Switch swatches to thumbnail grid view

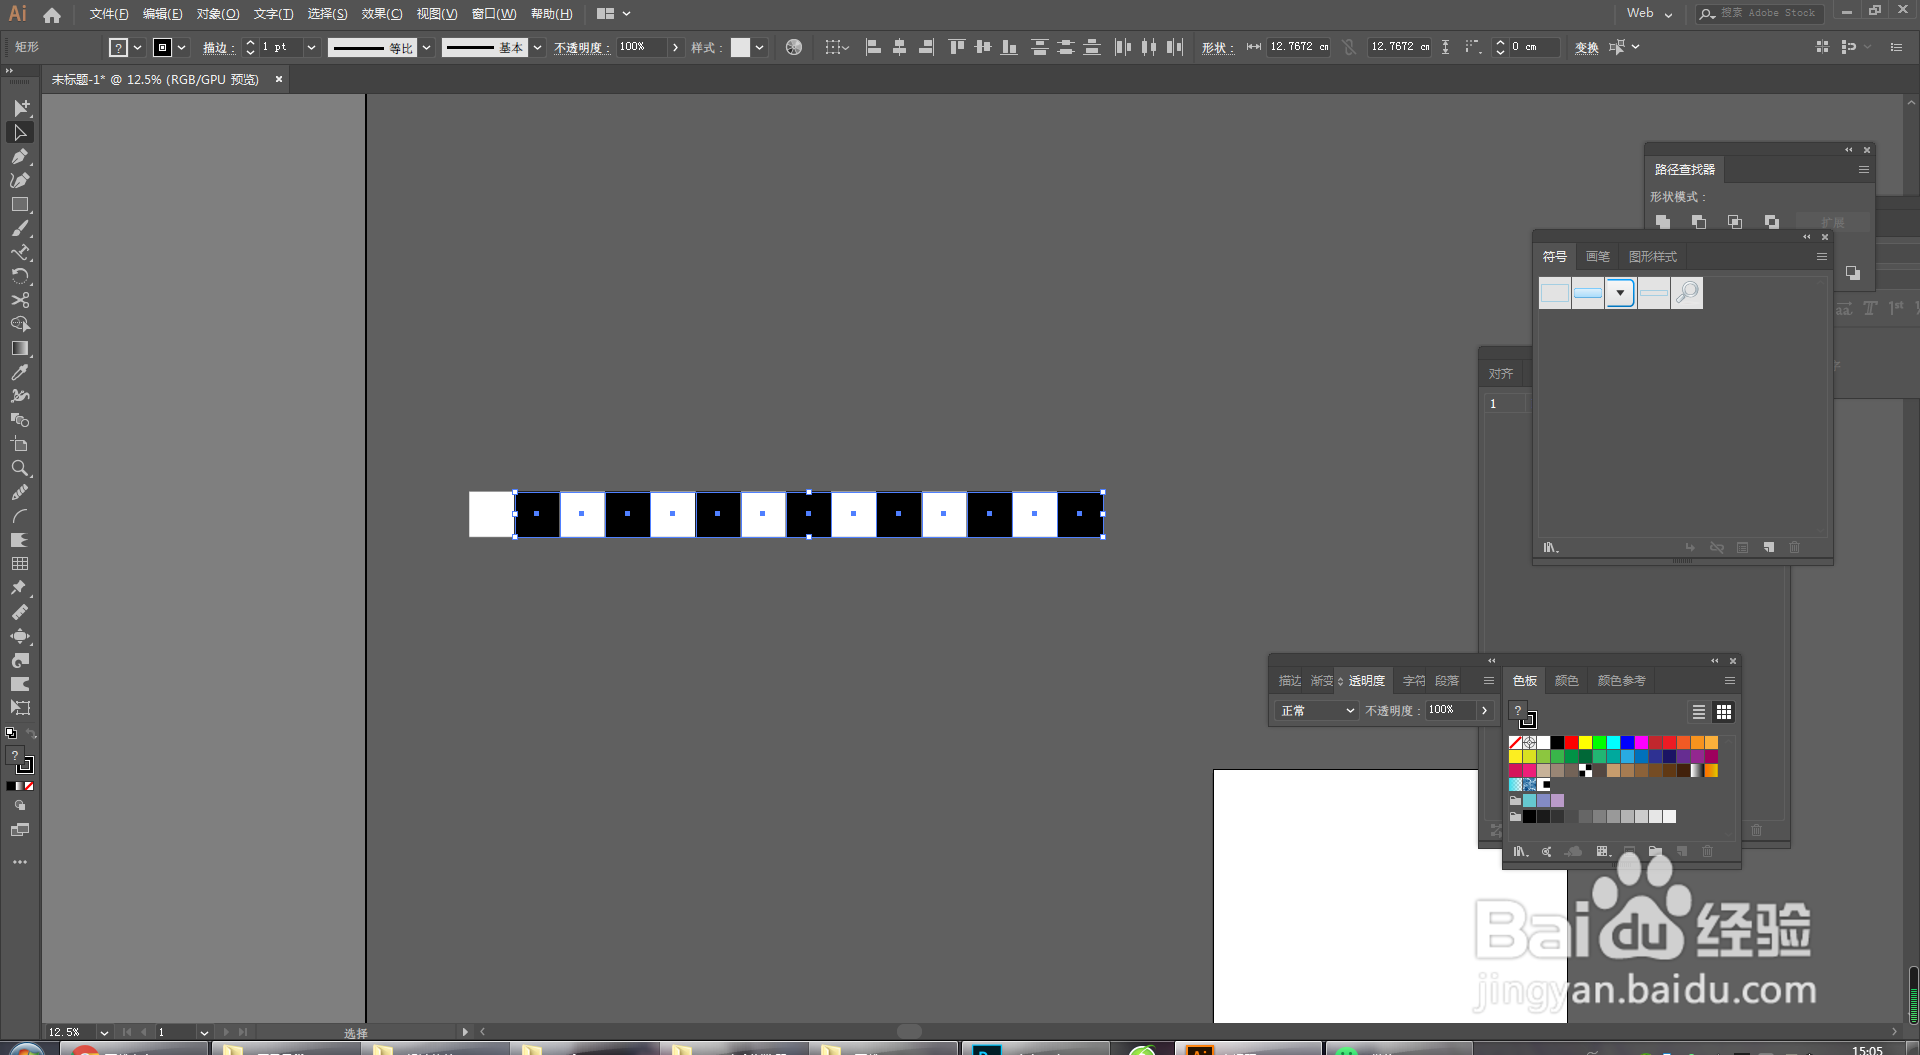tap(1724, 712)
